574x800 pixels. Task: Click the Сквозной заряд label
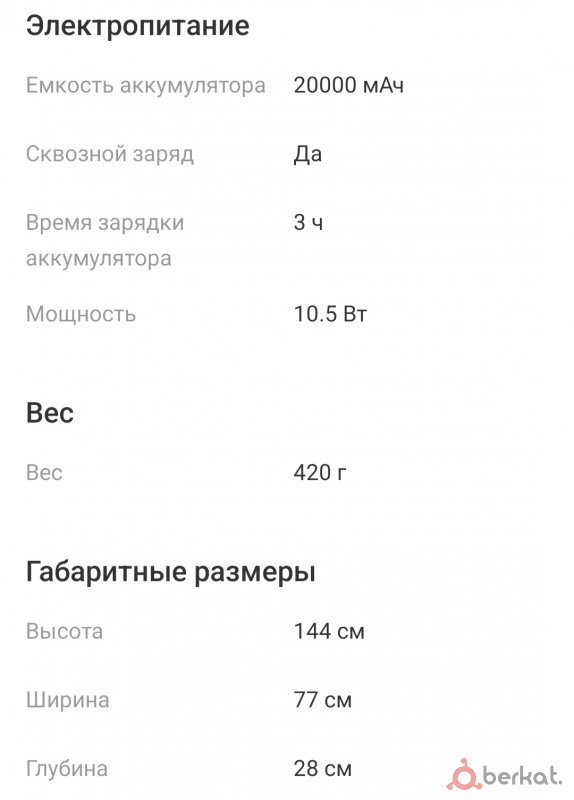click(110, 154)
